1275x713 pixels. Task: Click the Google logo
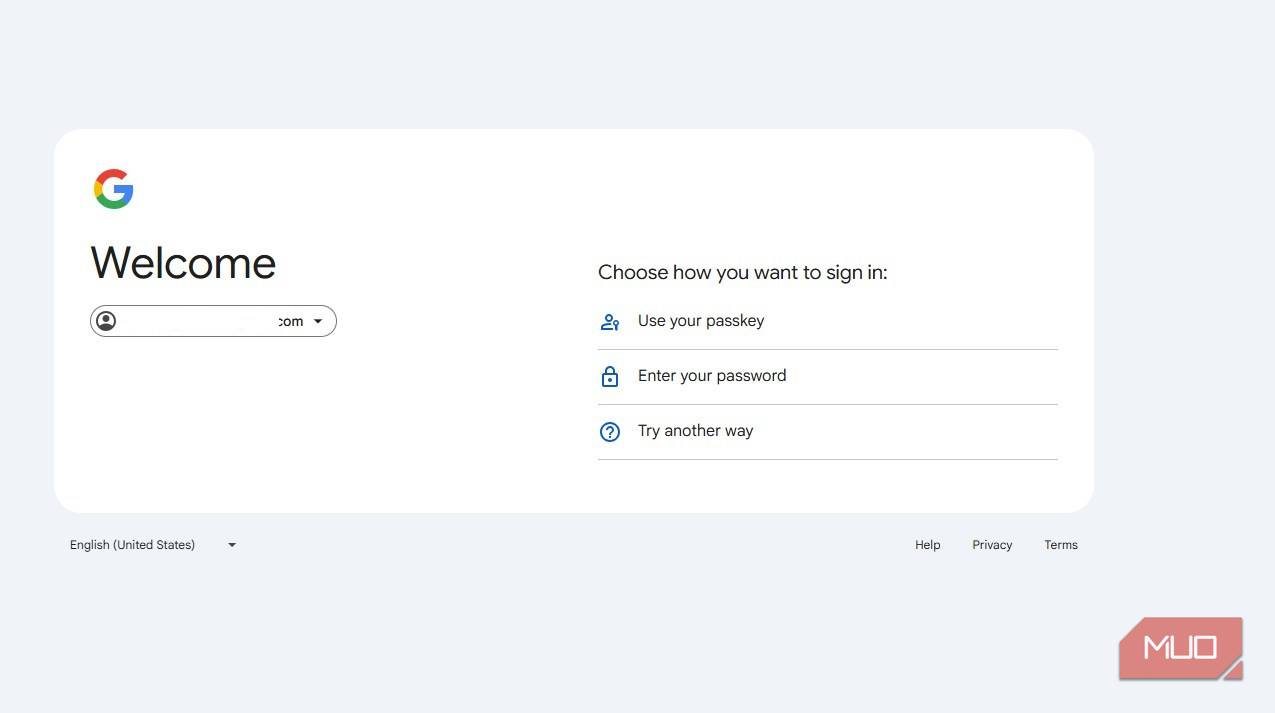tap(113, 187)
